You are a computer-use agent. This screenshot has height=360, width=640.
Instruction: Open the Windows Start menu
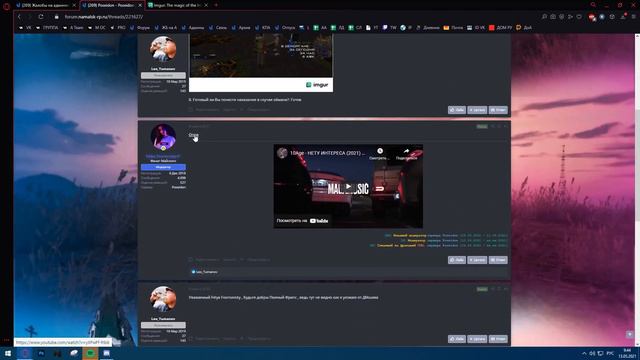(x=8, y=353)
